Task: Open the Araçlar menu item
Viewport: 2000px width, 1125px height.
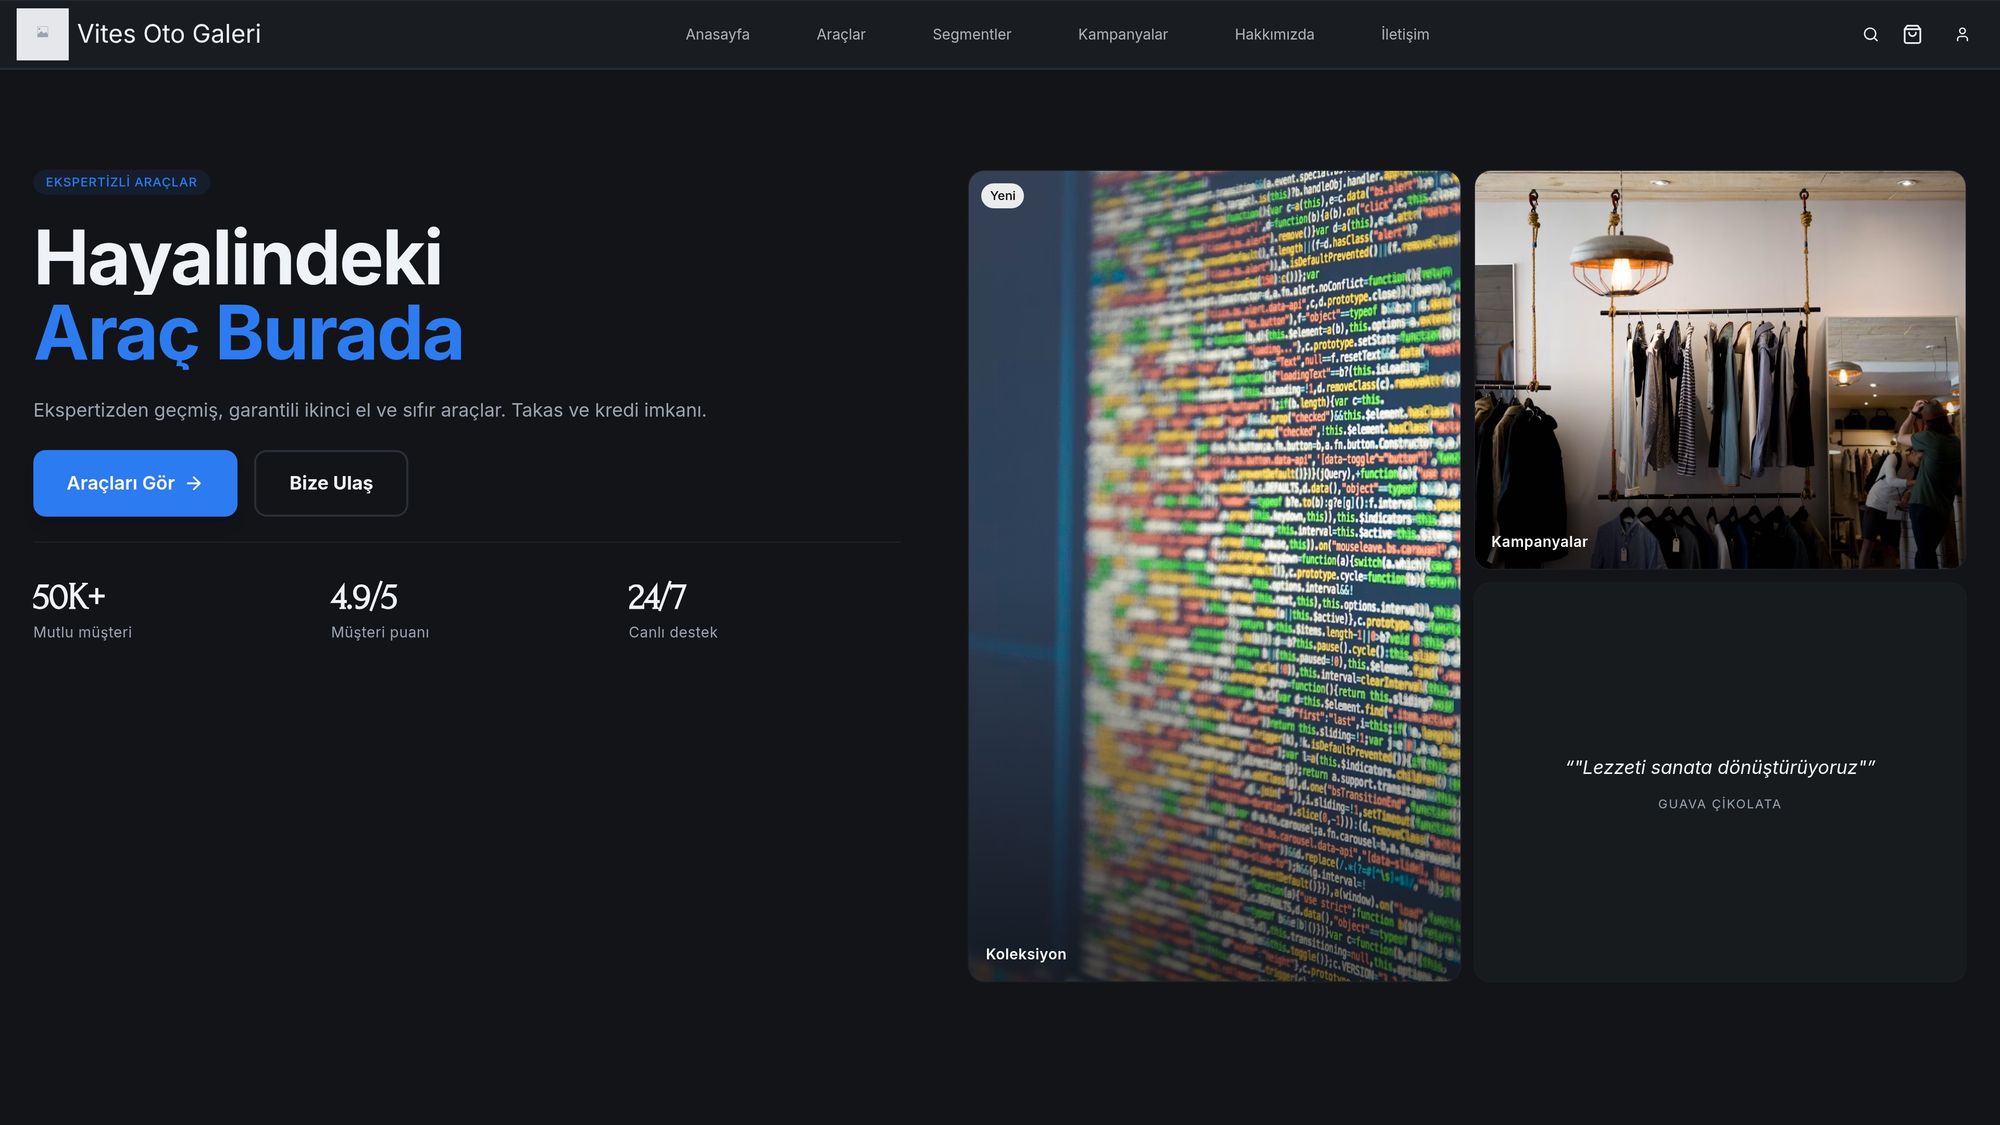Action: pyautogui.click(x=841, y=34)
